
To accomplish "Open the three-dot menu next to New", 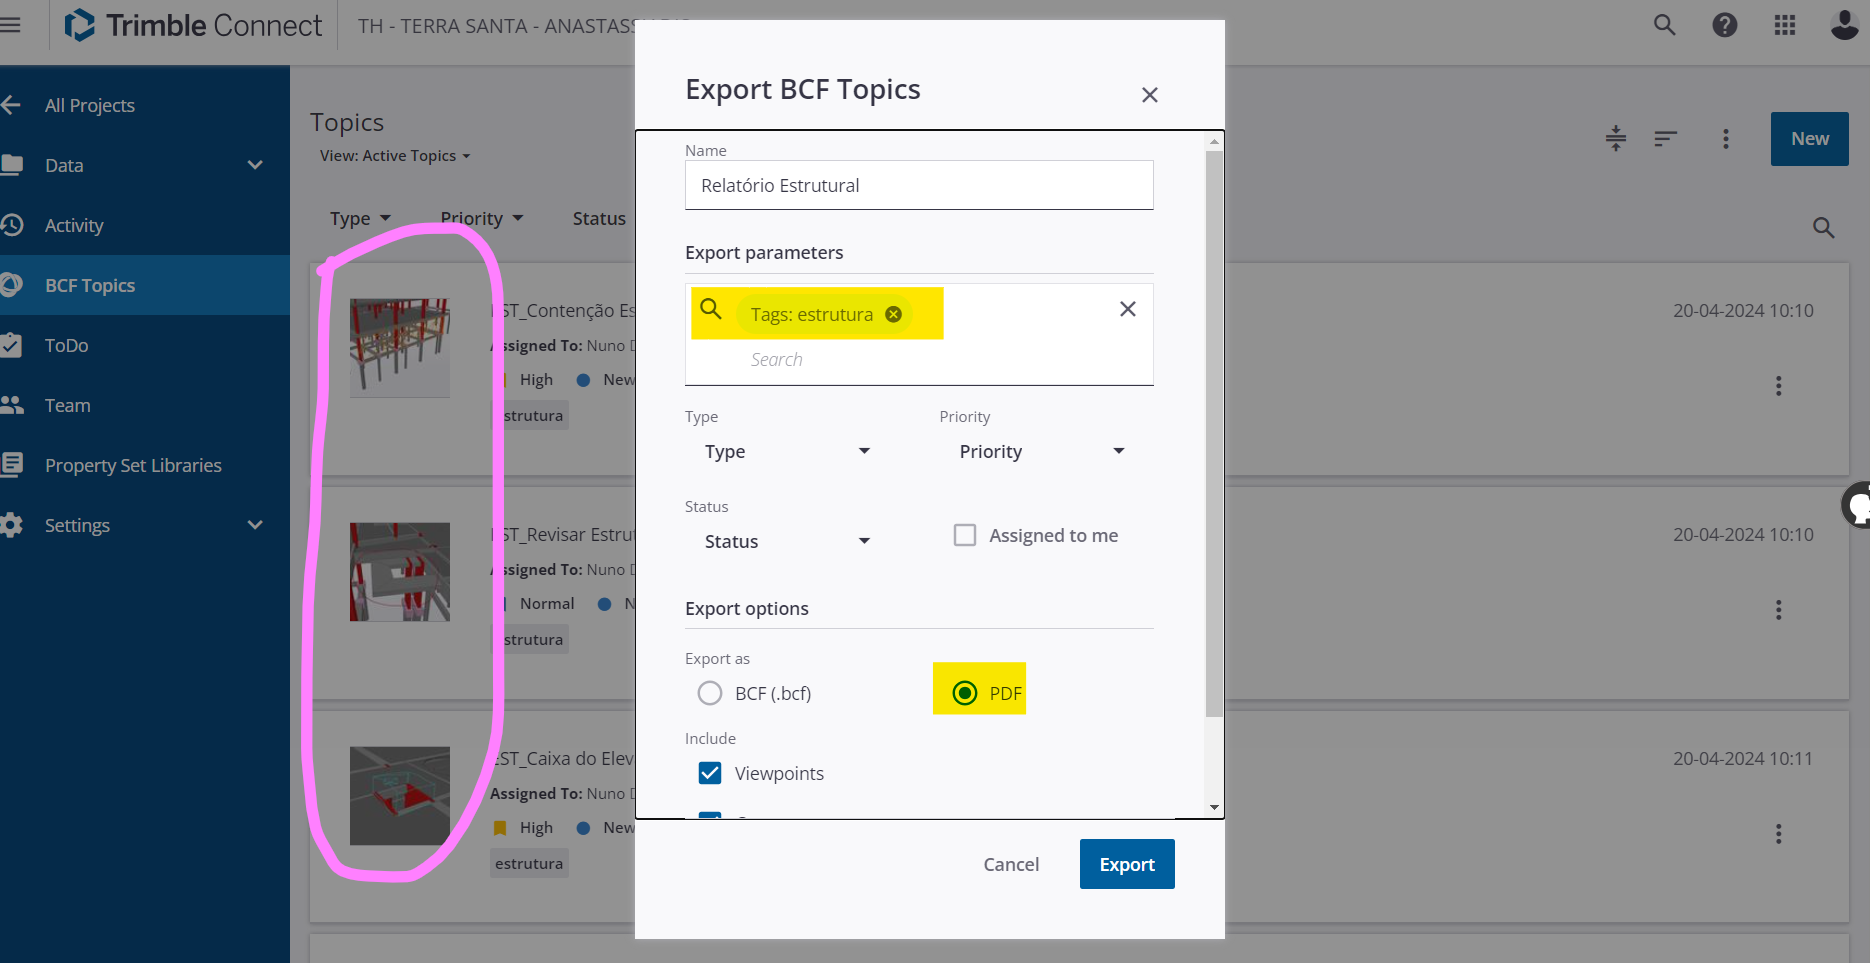I will pos(1726,139).
